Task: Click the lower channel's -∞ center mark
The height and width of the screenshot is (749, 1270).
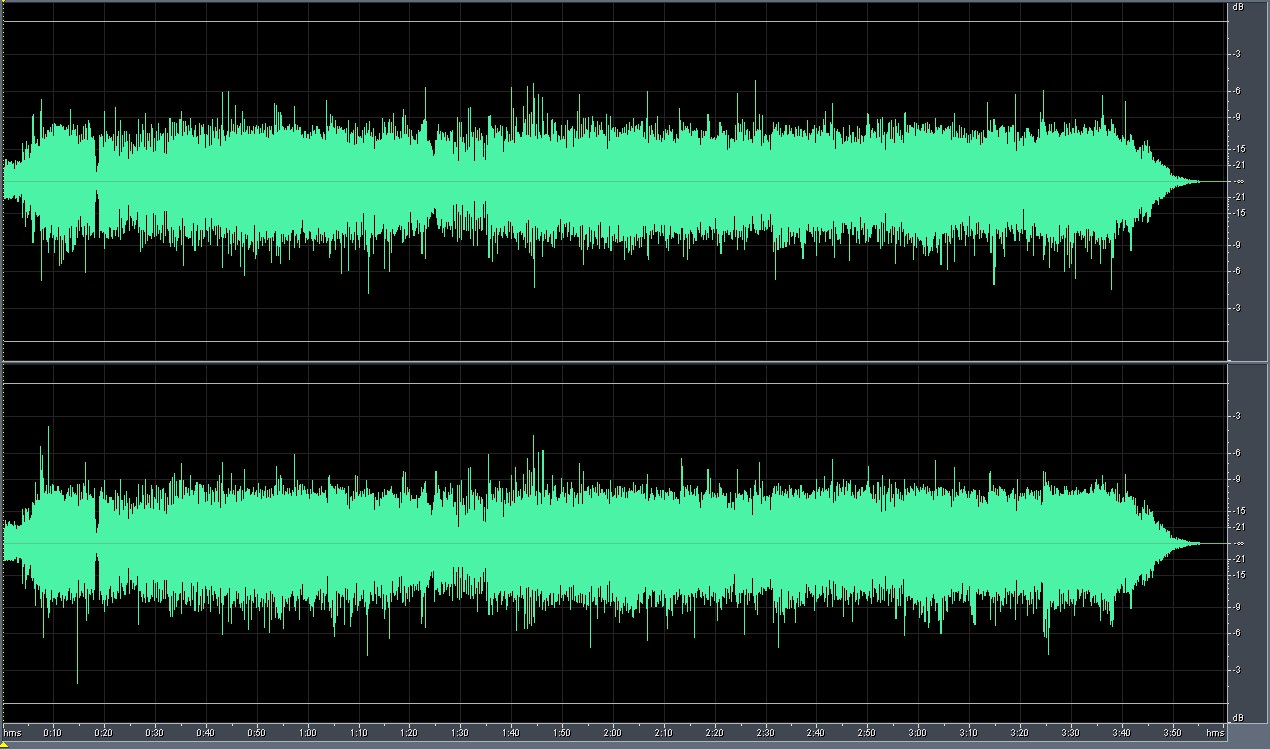Action: click(1238, 543)
